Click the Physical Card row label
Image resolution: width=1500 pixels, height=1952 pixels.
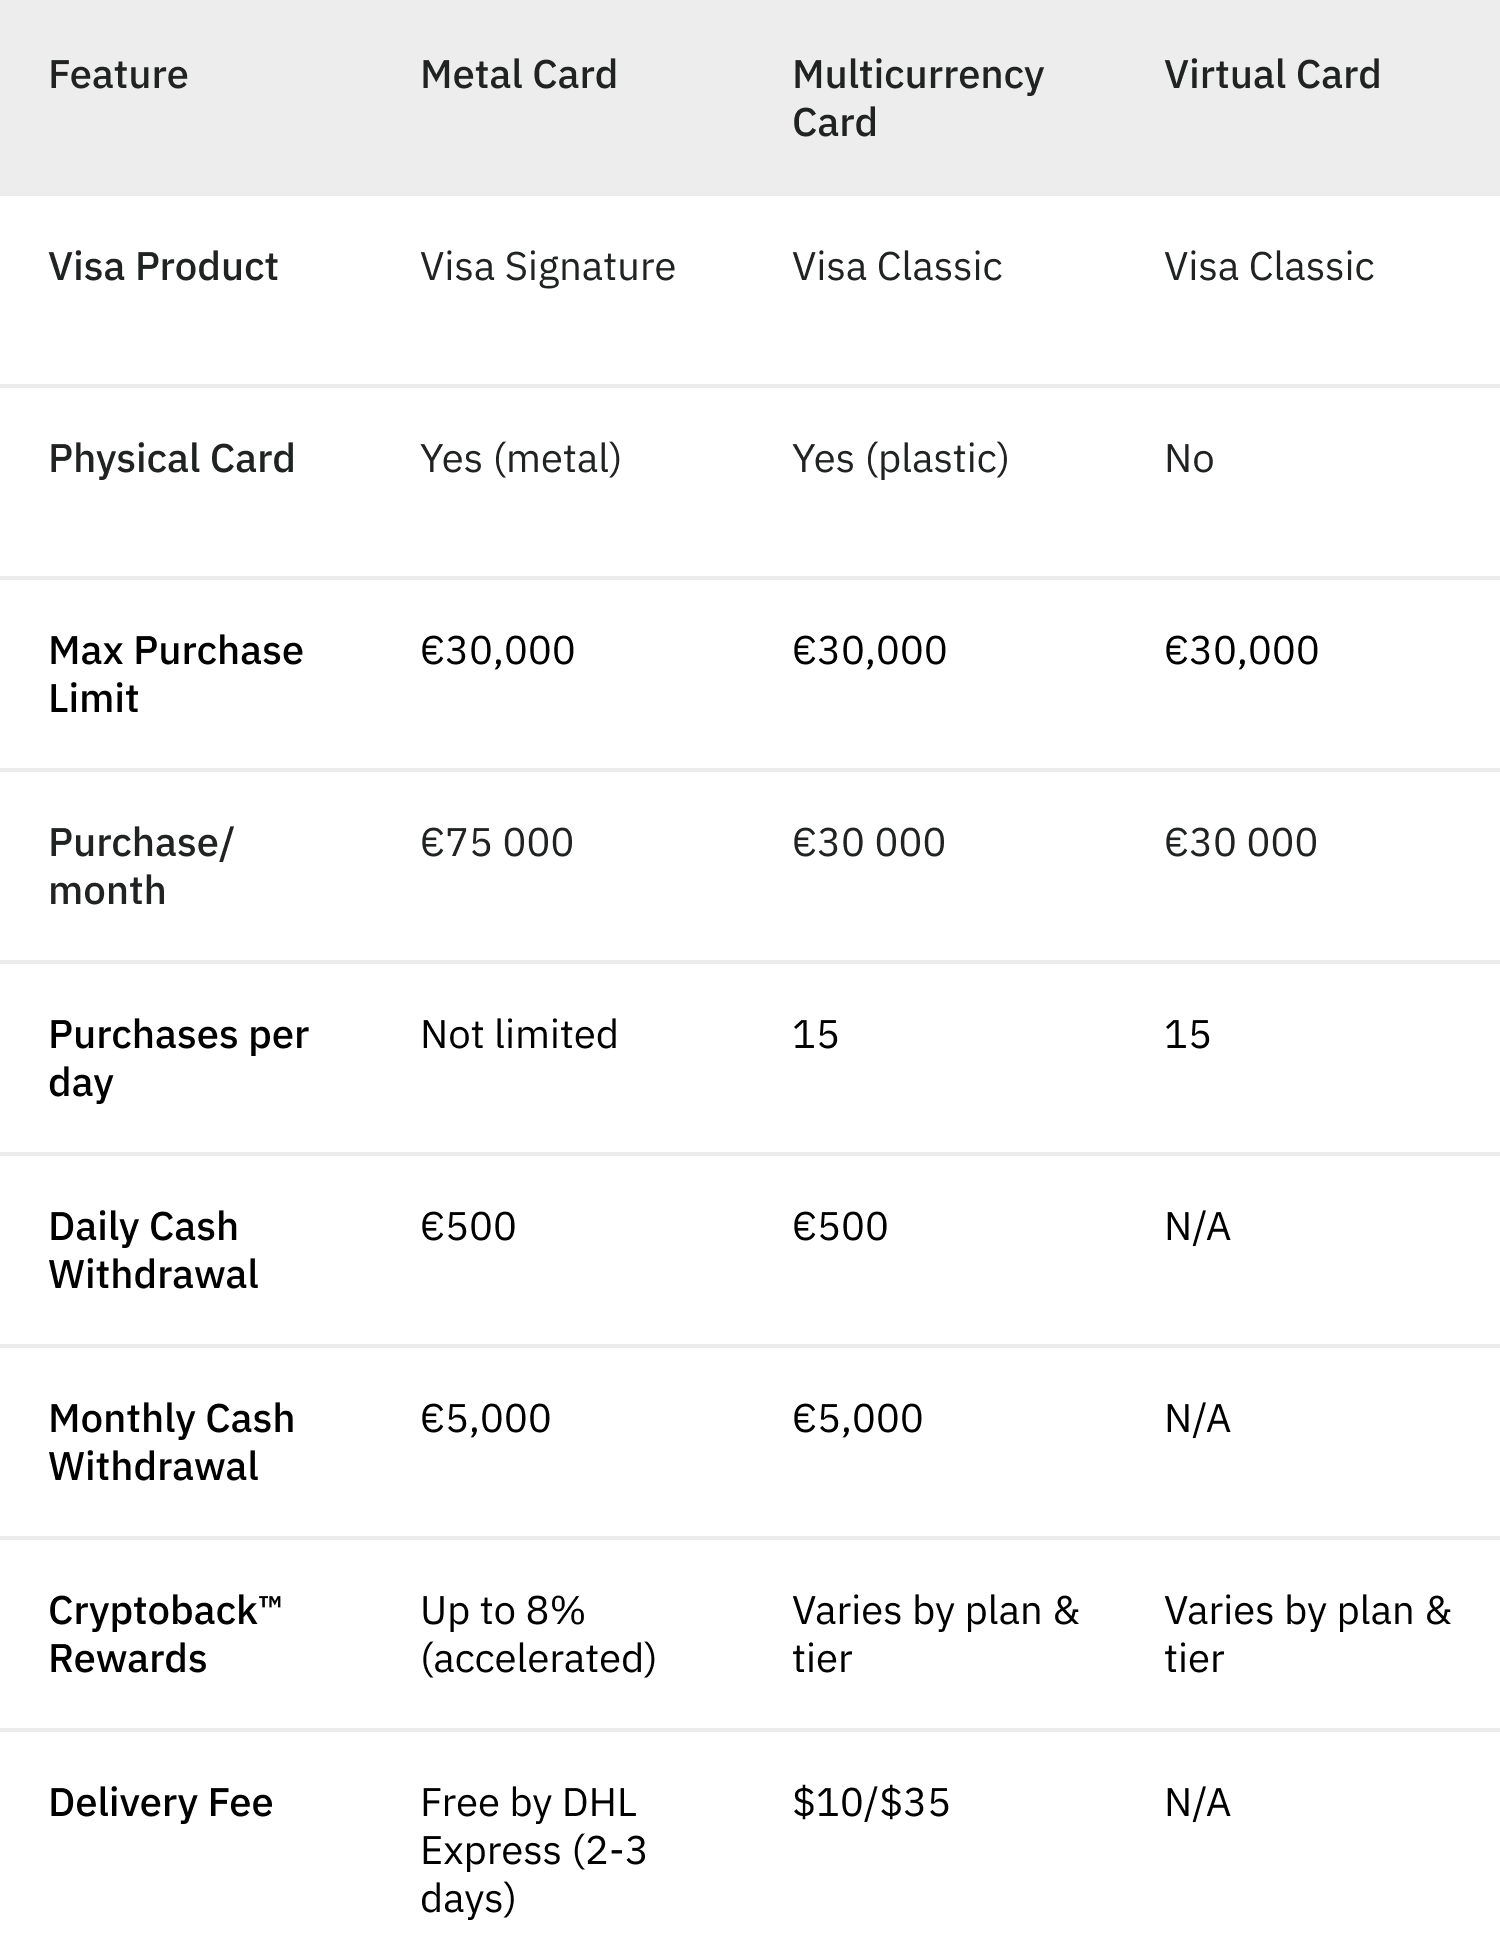pos(172,459)
